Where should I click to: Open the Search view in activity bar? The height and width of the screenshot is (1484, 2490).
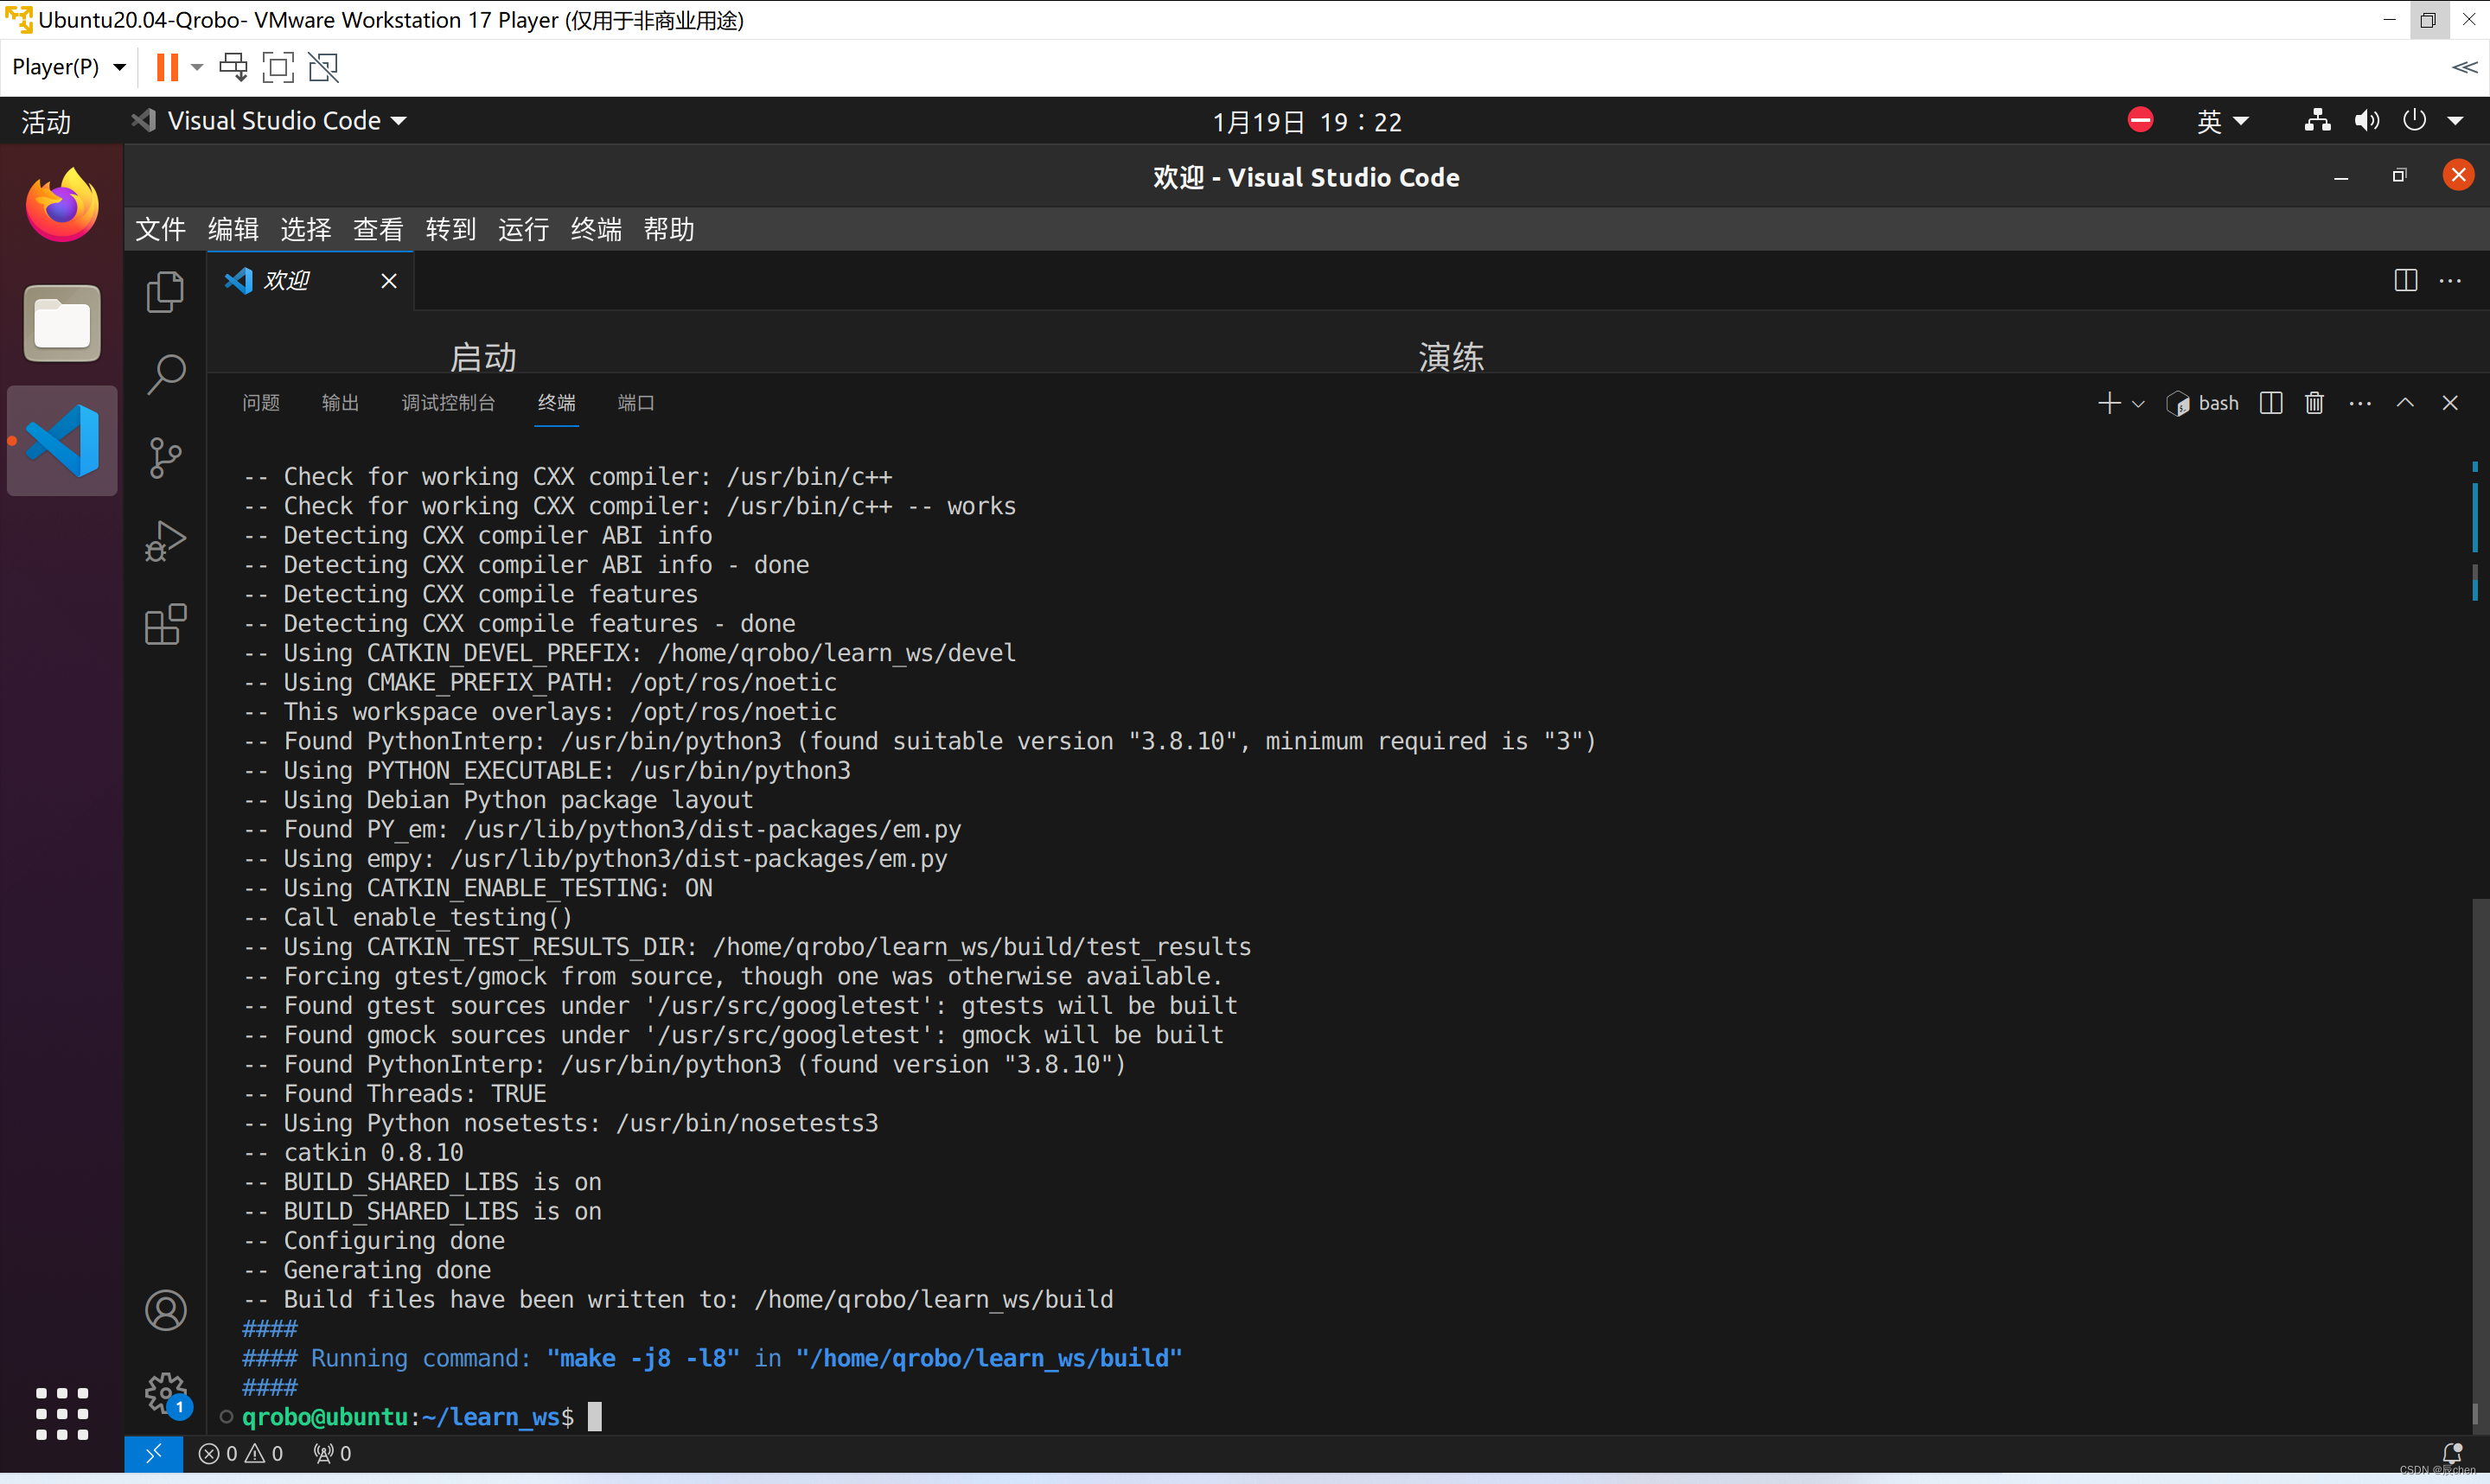pos(165,375)
